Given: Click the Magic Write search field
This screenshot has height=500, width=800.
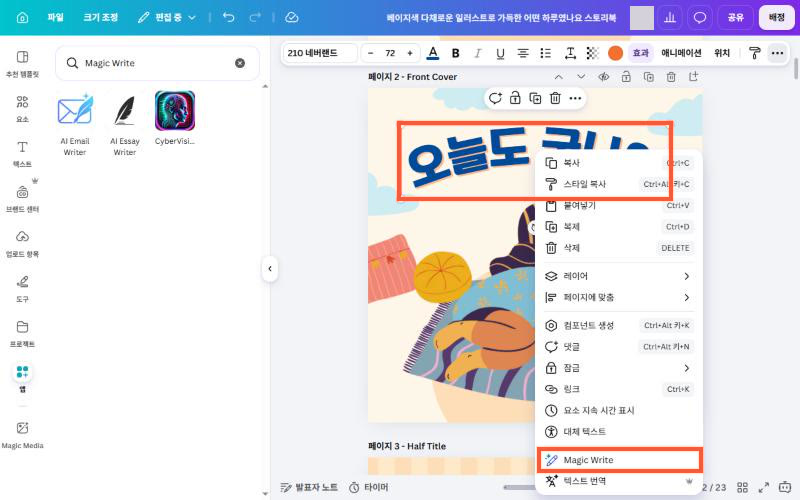Looking at the screenshot, I should [156, 63].
